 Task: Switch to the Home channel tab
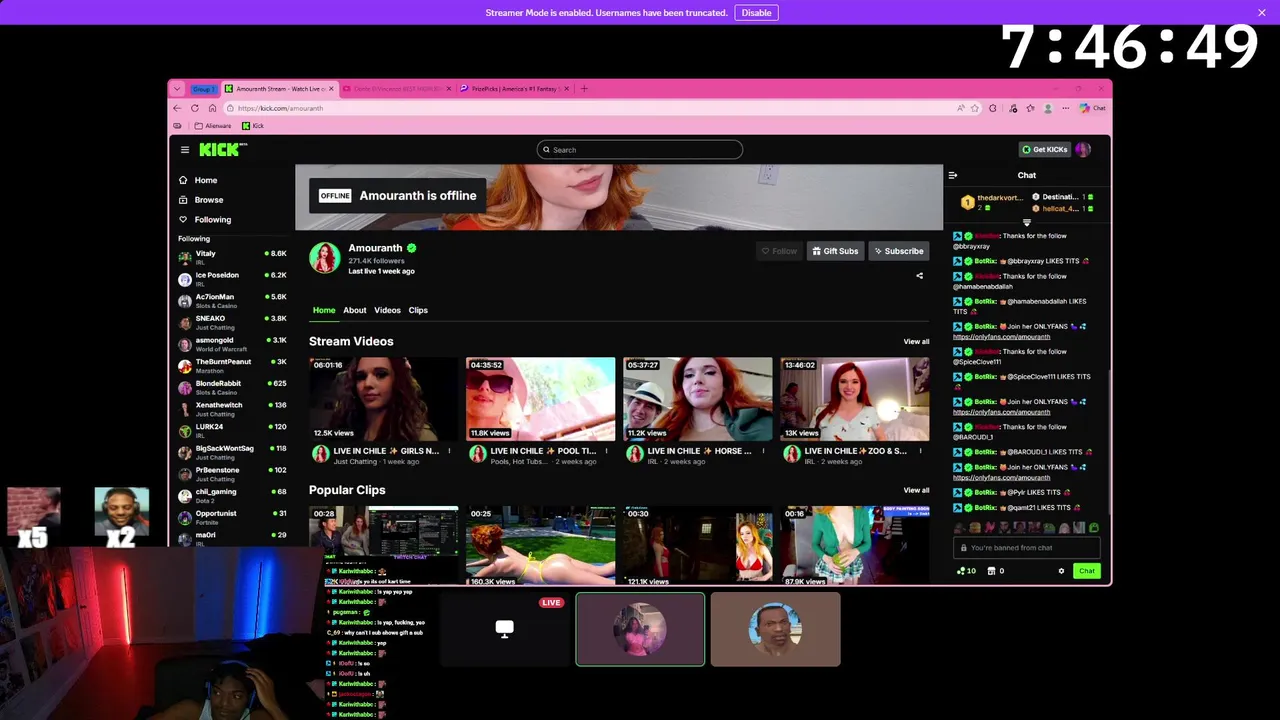(324, 310)
